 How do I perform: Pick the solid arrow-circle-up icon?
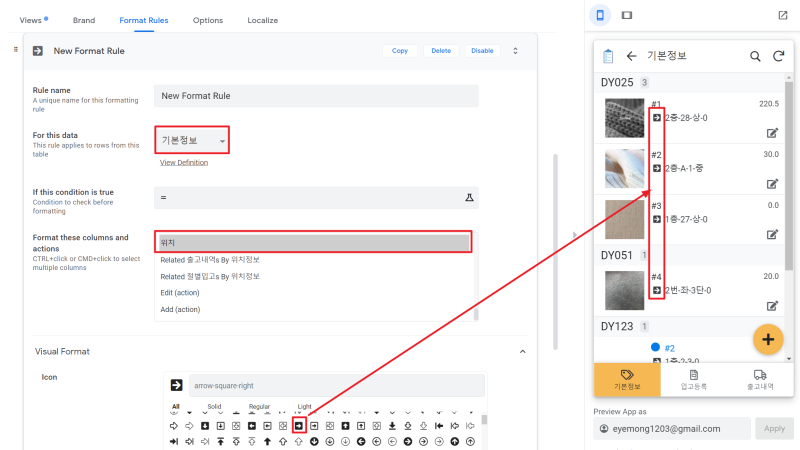(455, 441)
